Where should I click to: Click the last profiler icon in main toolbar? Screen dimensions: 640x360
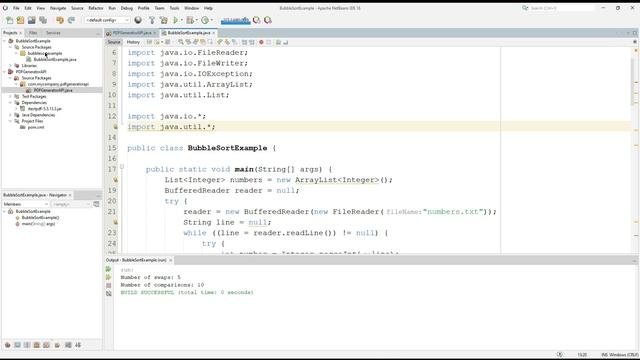pos(268,20)
